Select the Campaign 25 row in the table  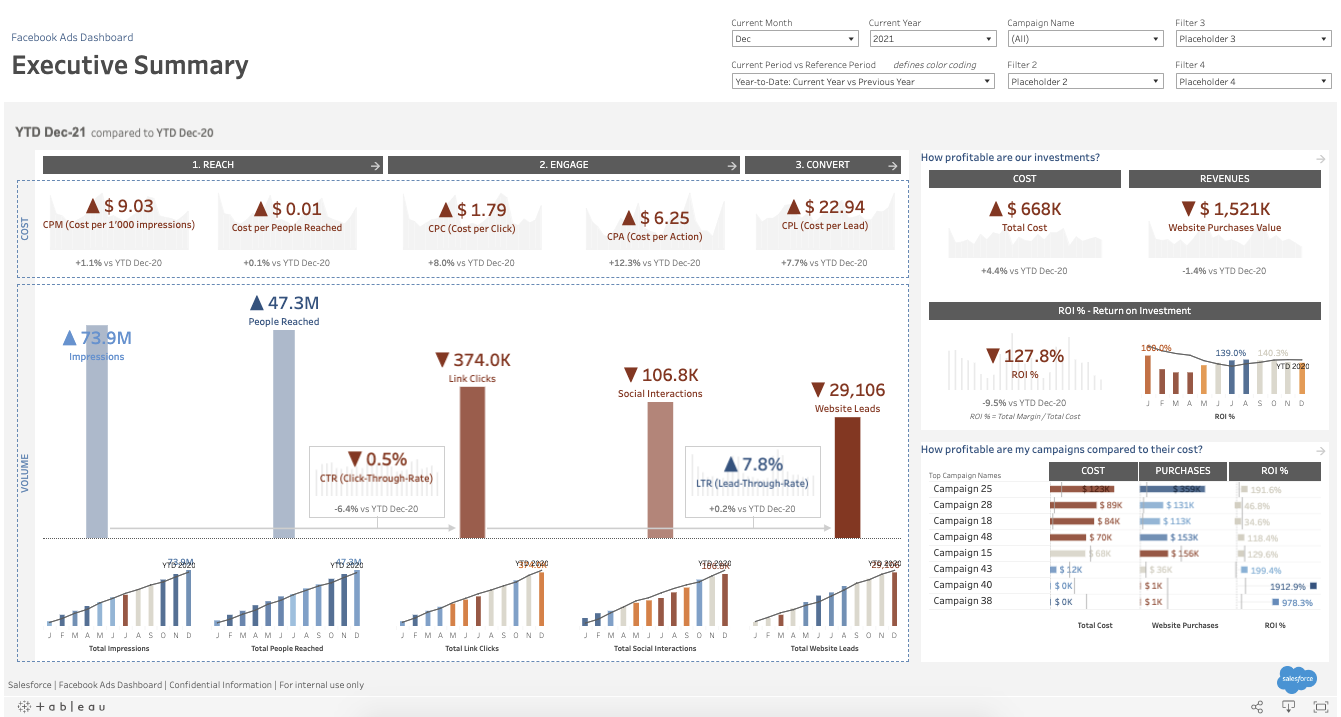pyautogui.click(x=962, y=488)
